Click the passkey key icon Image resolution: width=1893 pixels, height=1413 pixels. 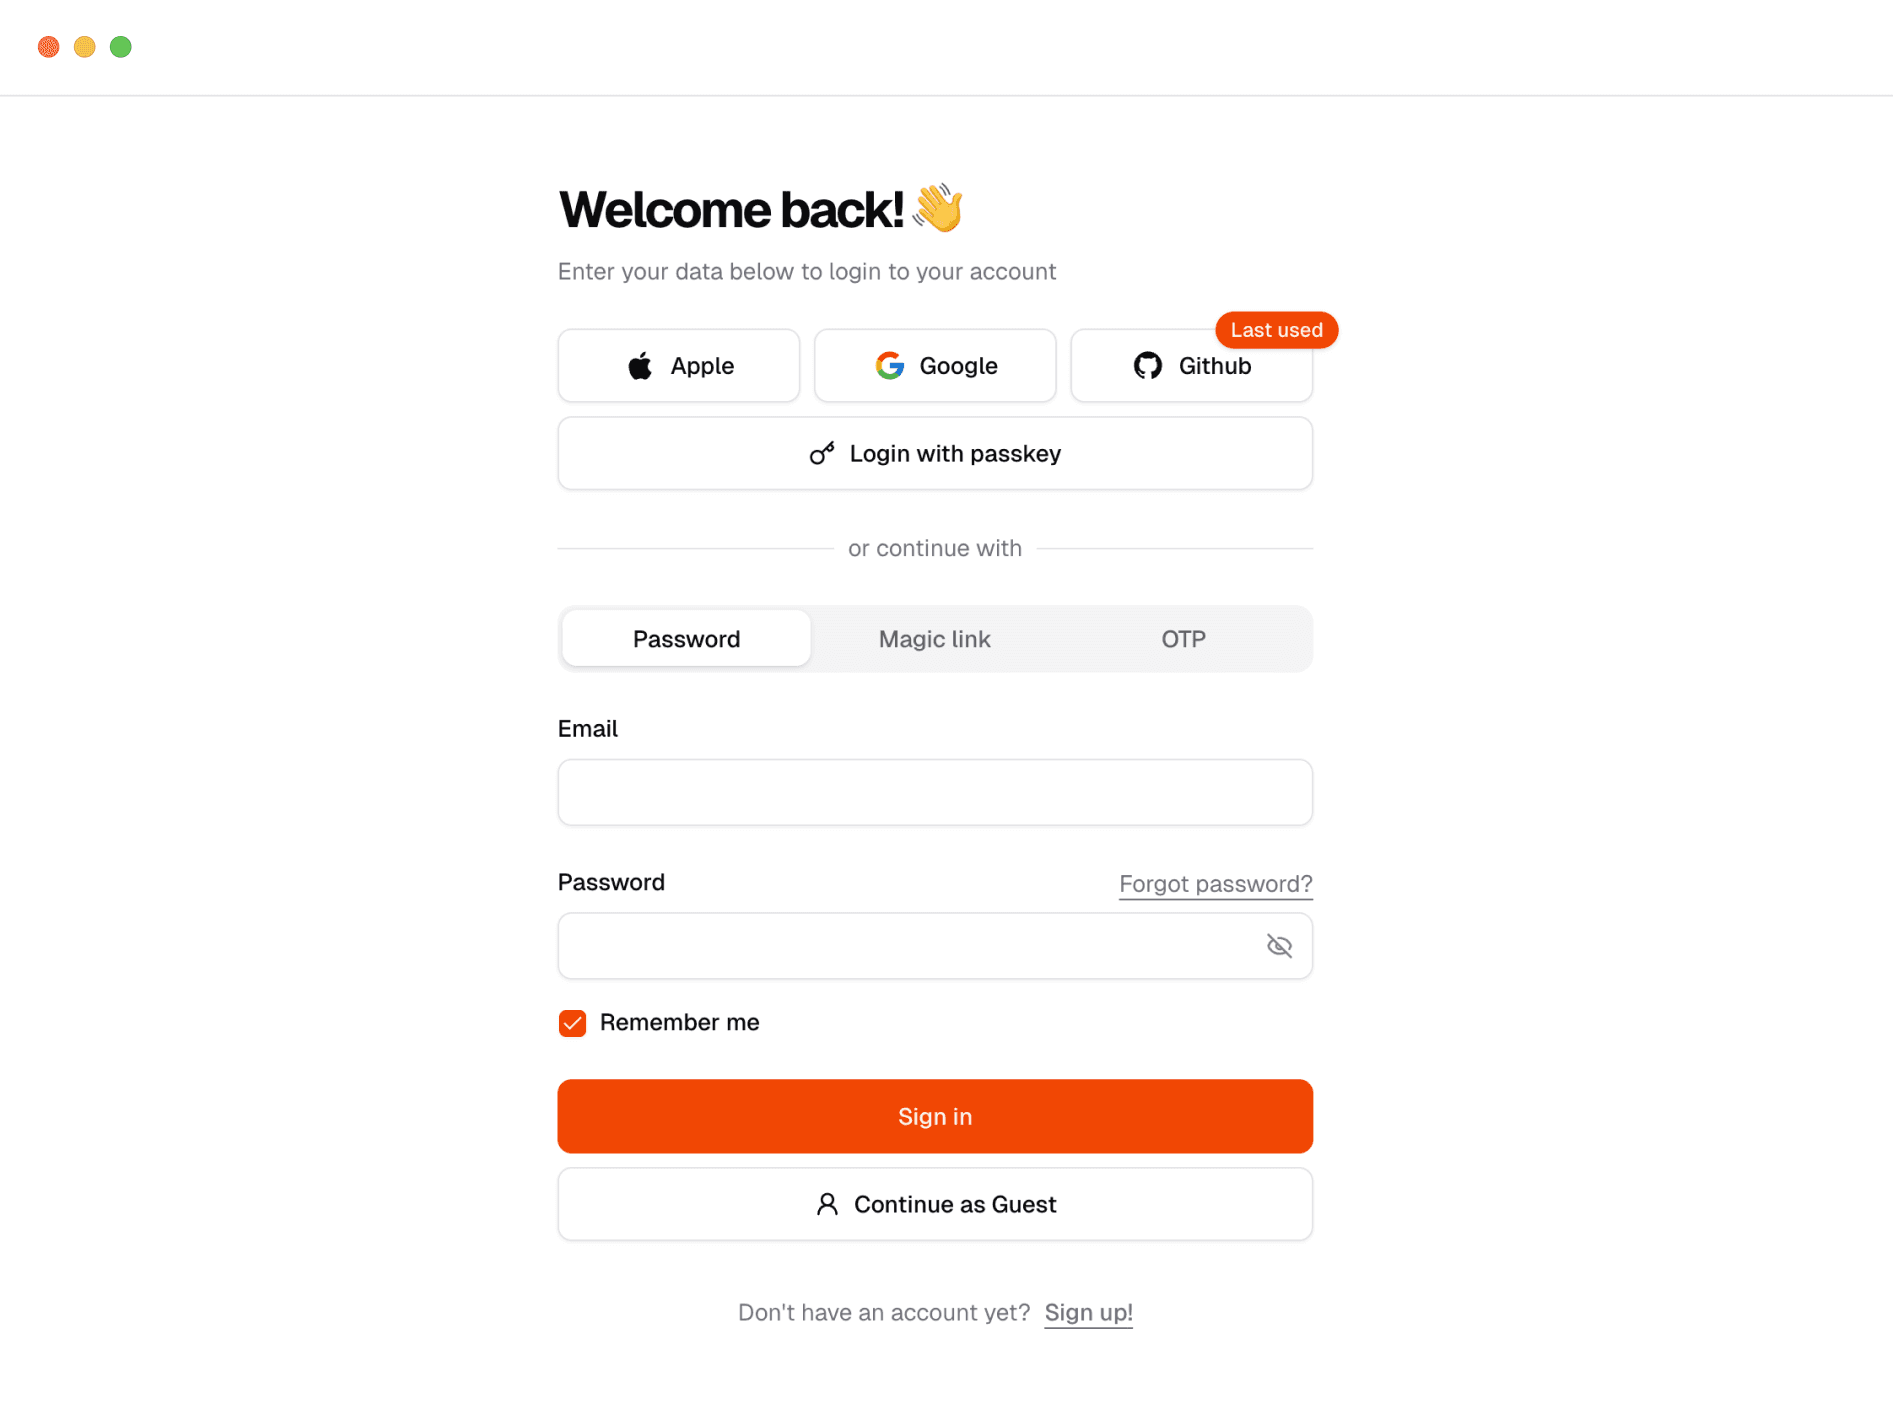(822, 454)
